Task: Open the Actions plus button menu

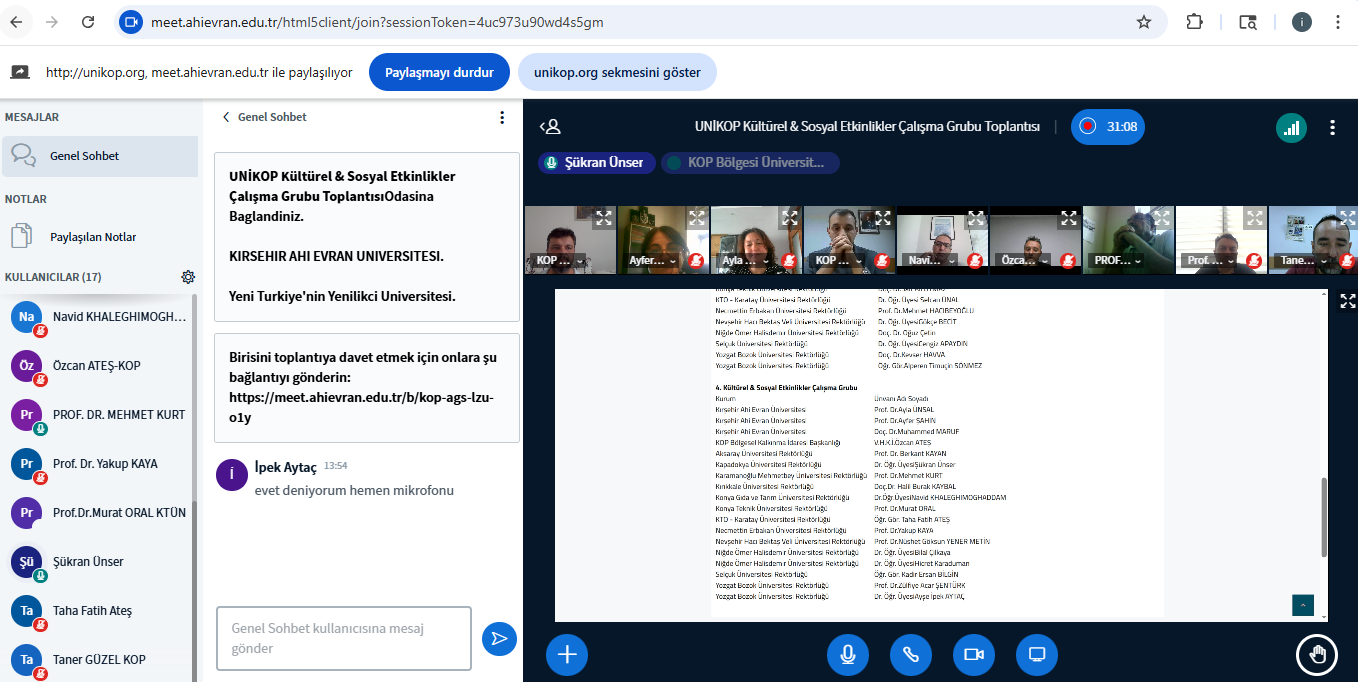Action: pos(567,654)
